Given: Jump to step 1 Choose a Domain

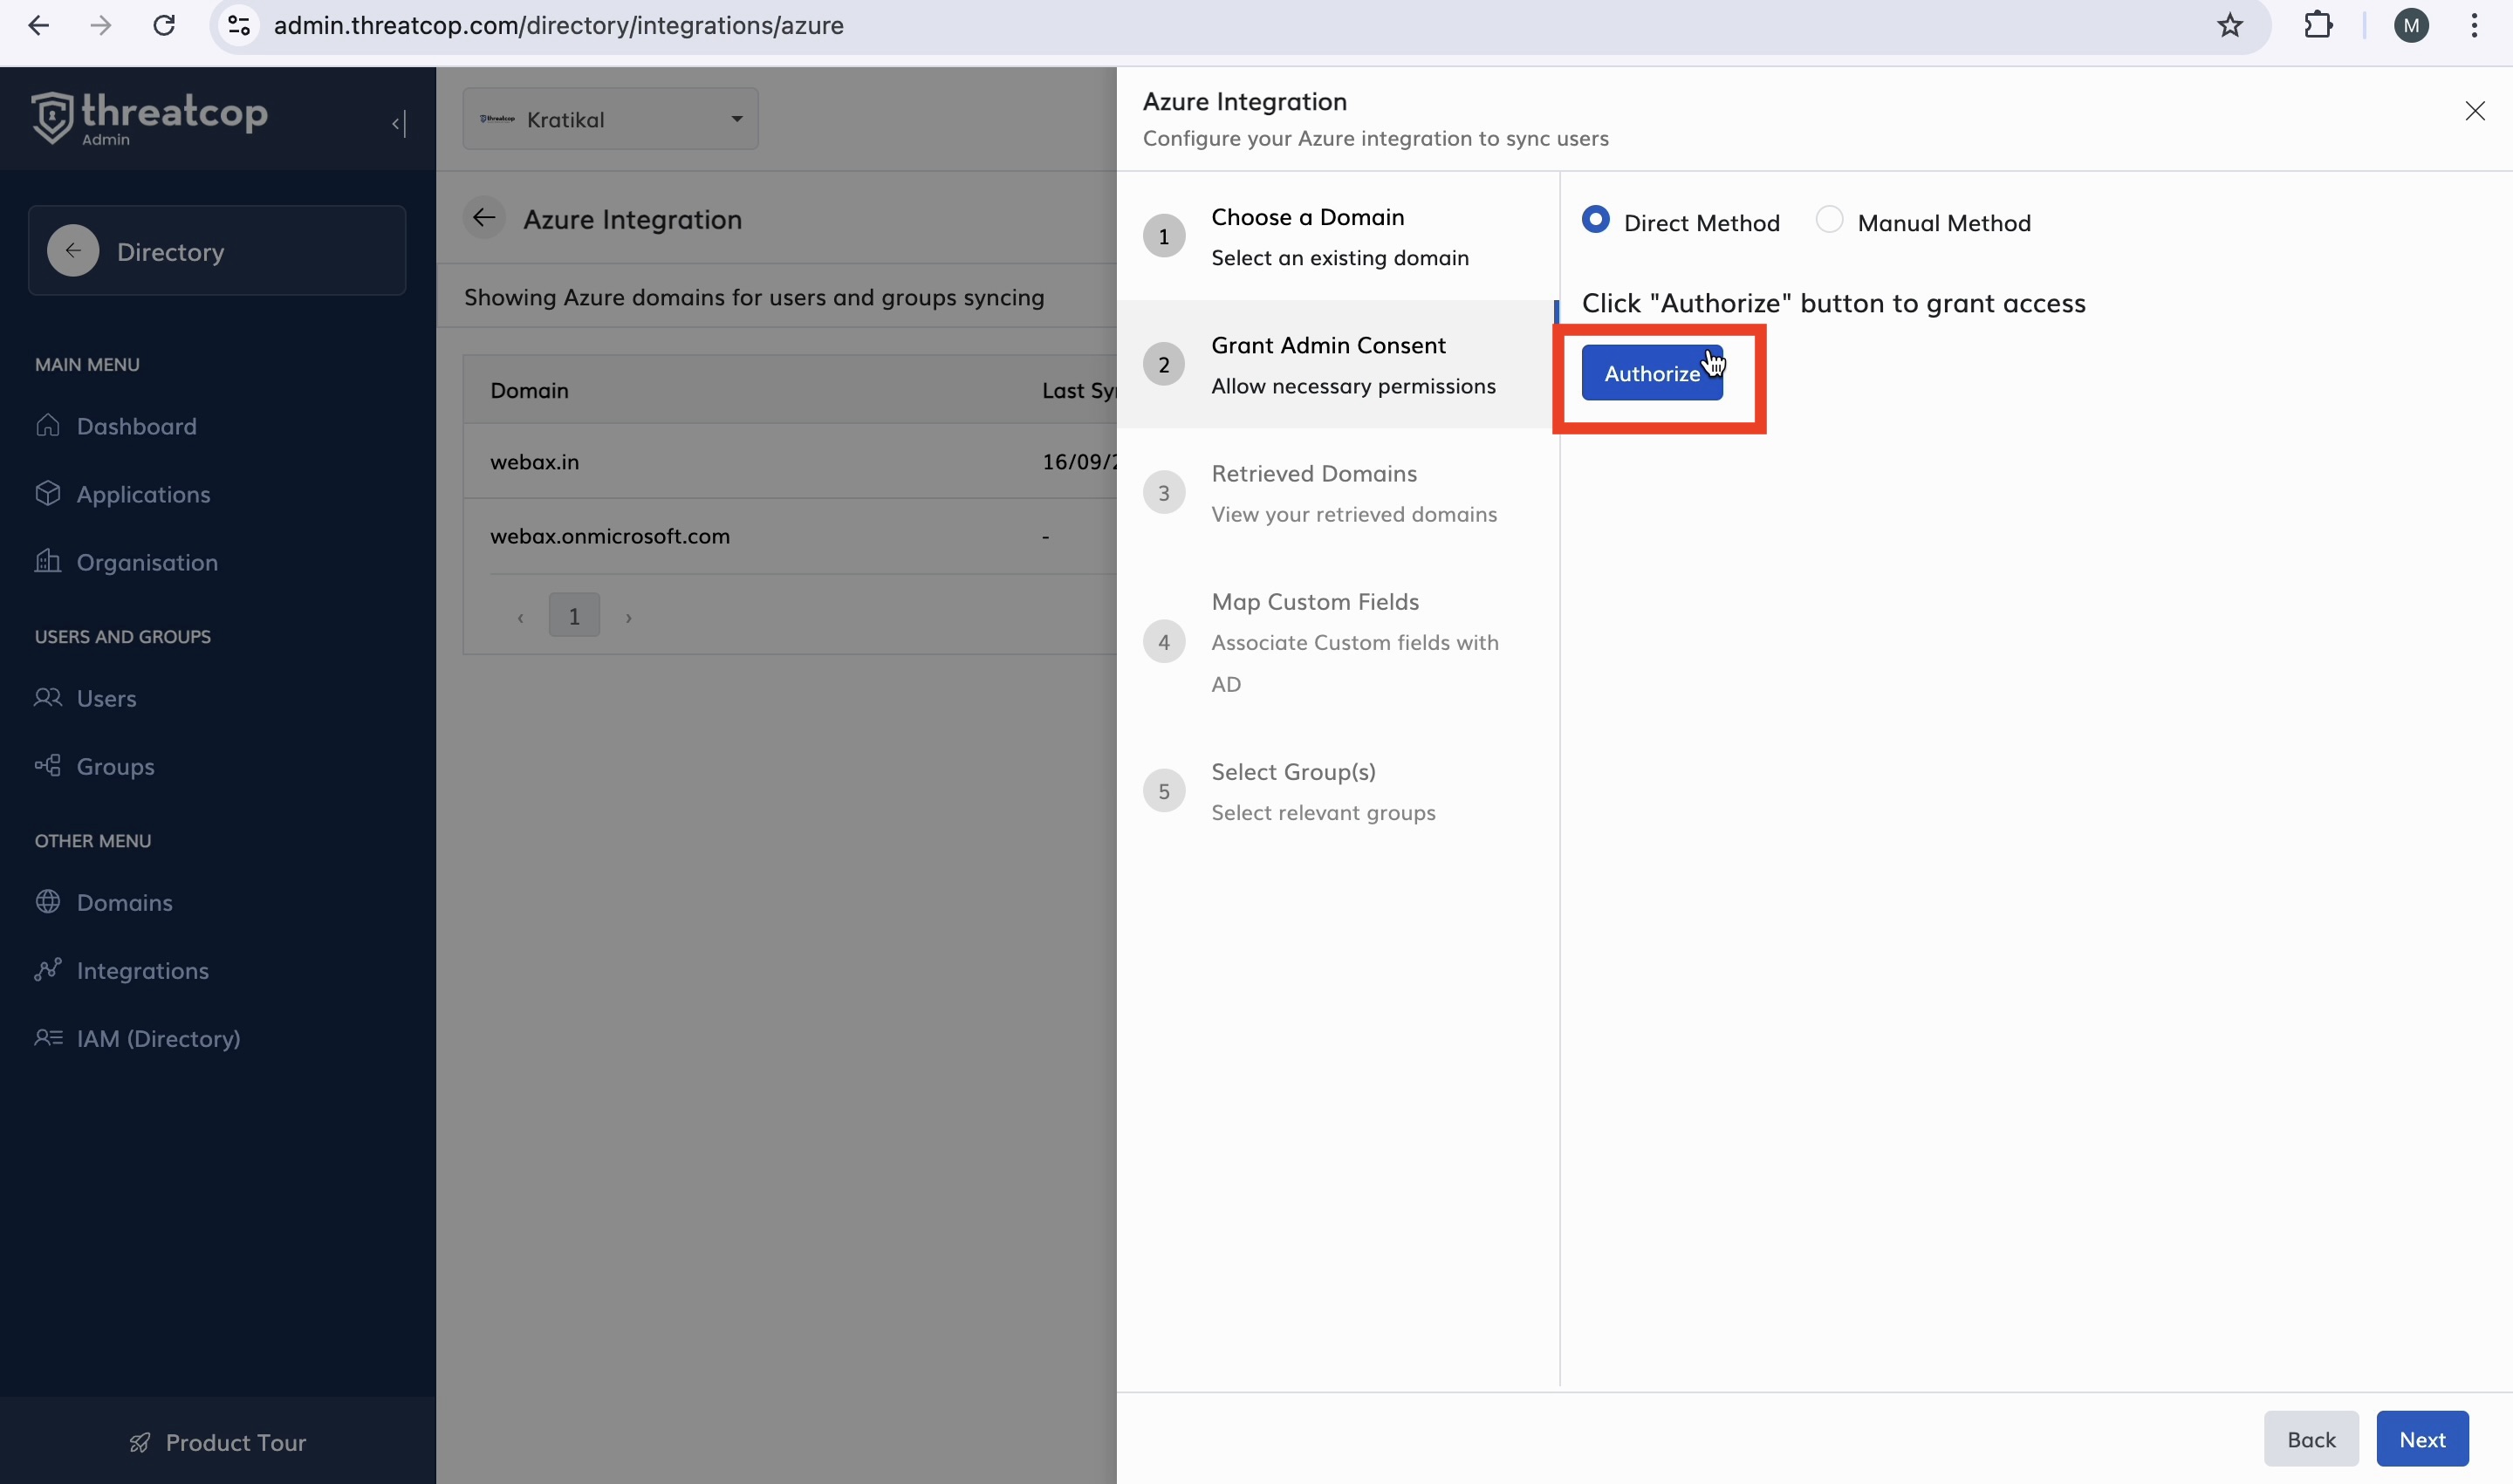Looking at the screenshot, I should (x=1306, y=236).
